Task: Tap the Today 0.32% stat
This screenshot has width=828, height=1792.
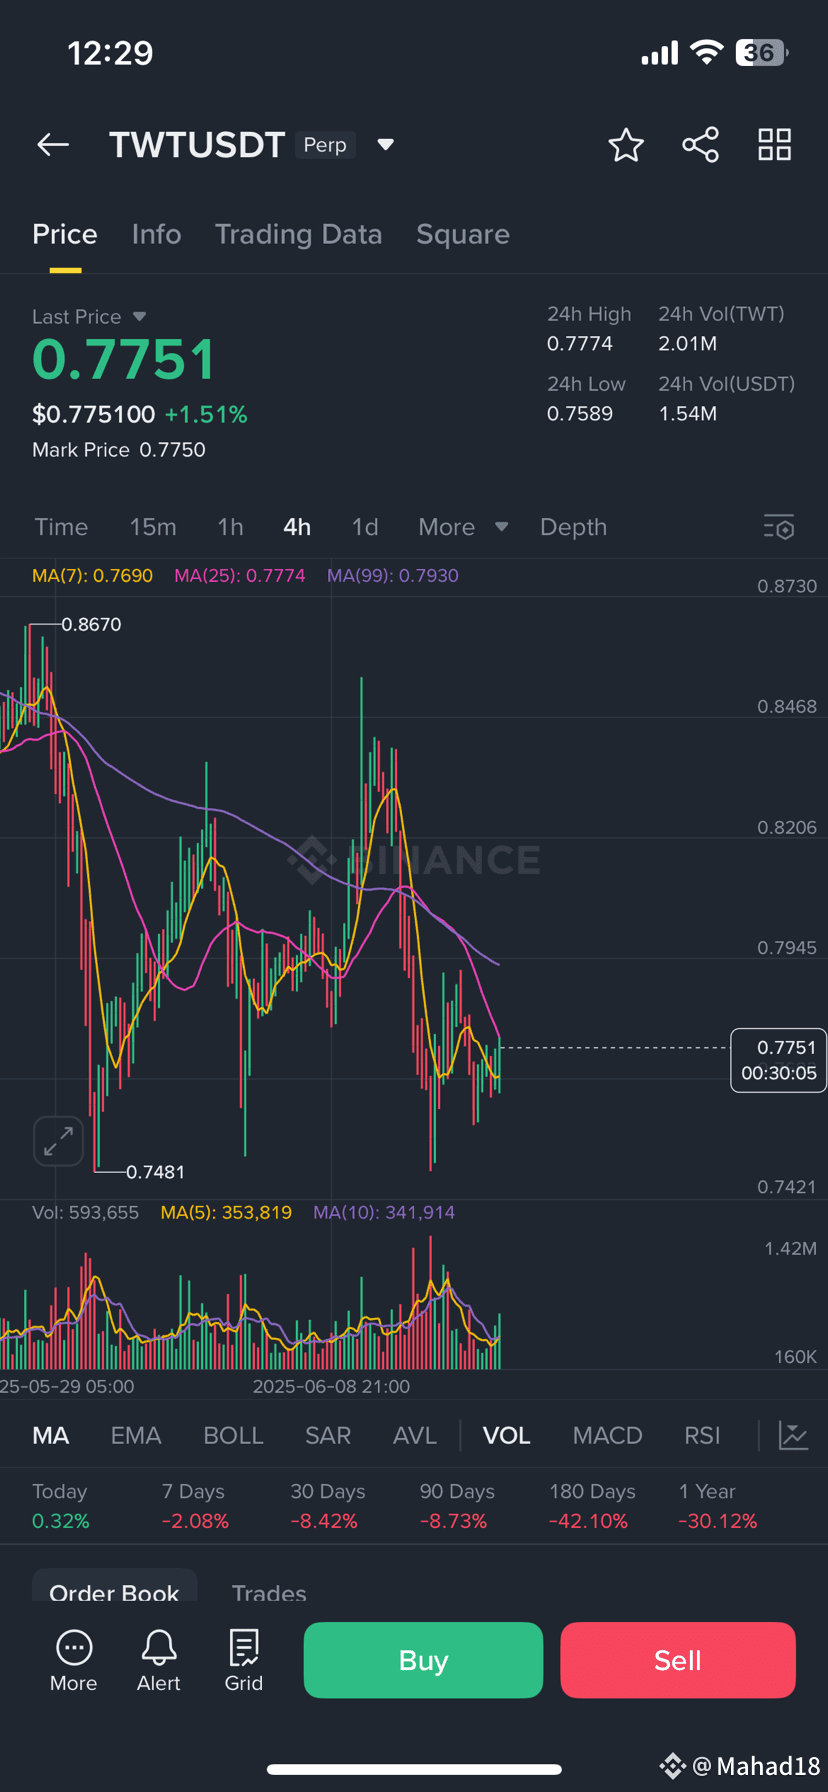Action: click(x=61, y=1506)
